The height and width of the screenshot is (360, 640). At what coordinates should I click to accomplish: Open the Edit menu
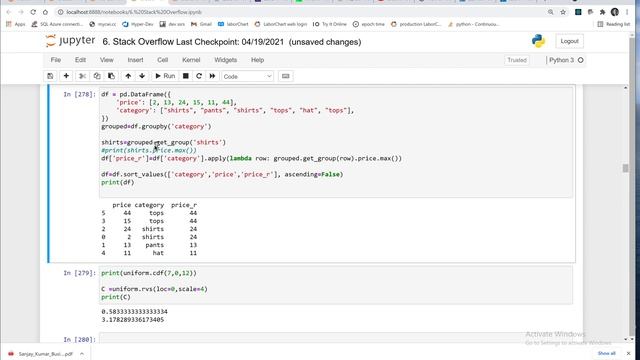coord(80,60)
